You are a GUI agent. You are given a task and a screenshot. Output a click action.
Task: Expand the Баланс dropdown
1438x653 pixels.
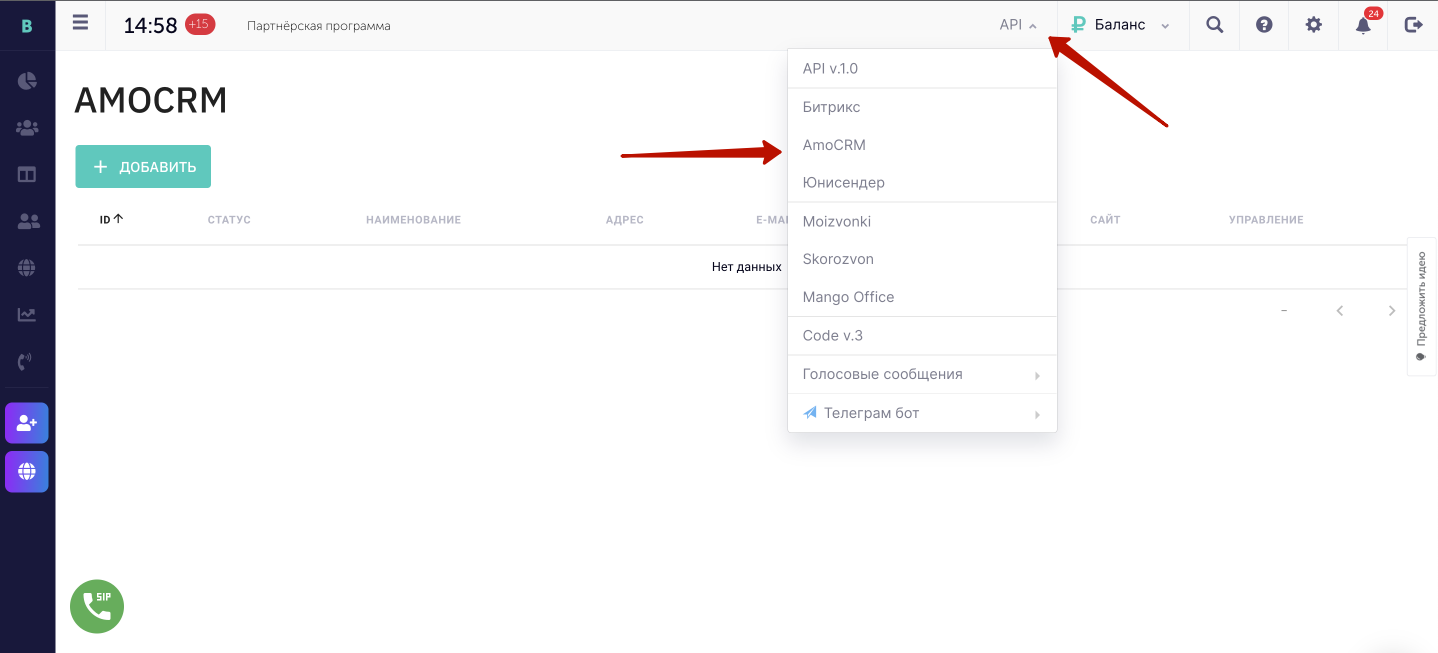1165,26
